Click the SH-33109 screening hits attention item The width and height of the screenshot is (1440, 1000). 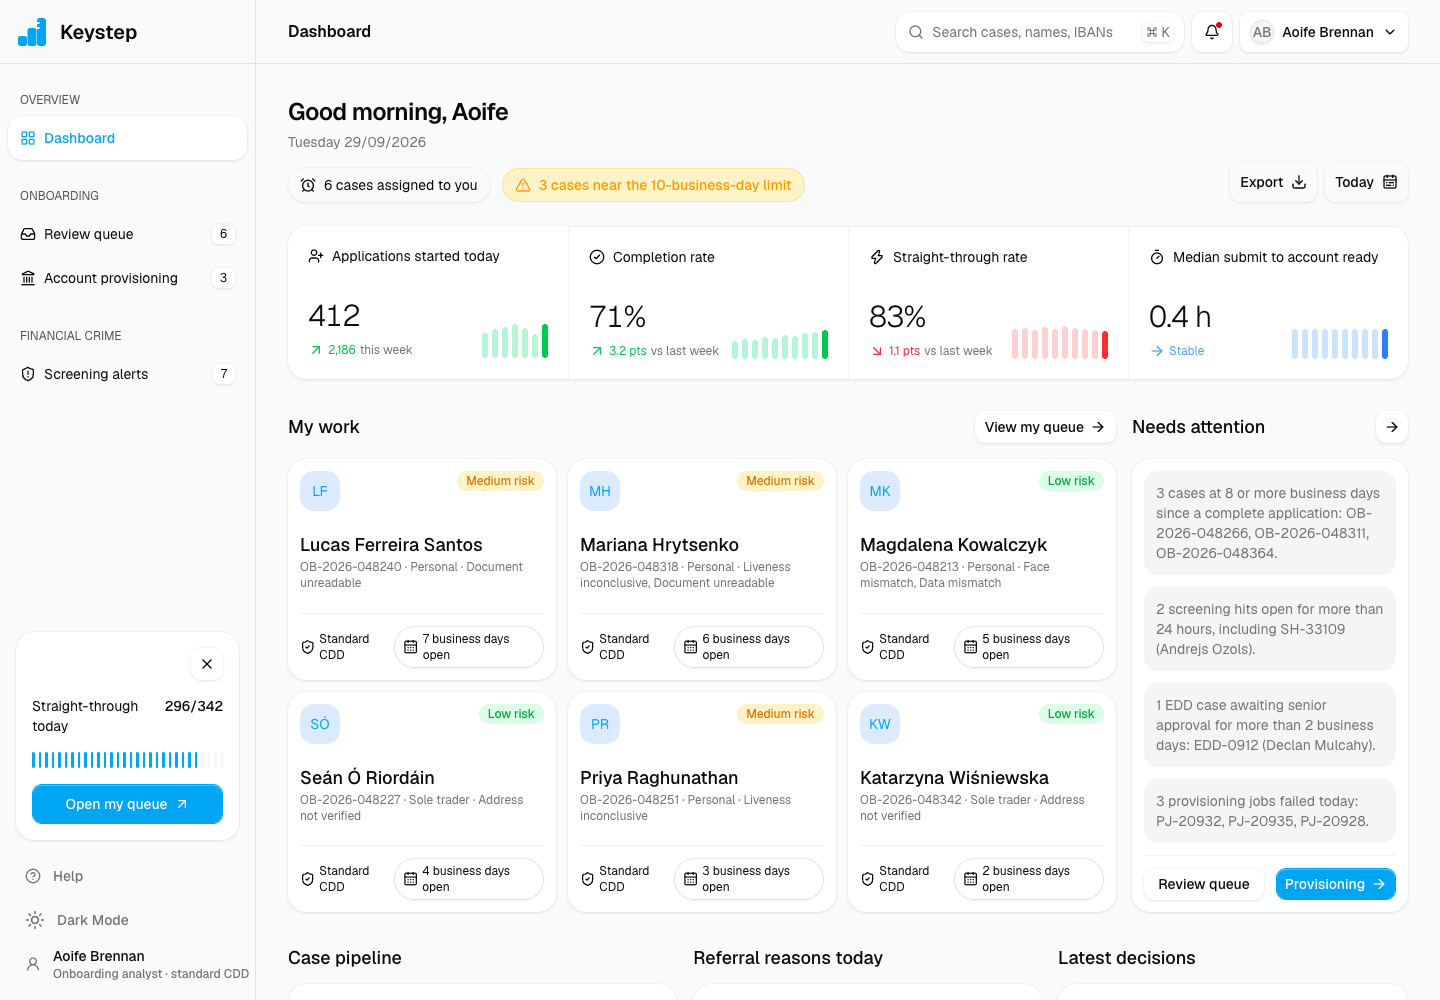point(1270,629)
